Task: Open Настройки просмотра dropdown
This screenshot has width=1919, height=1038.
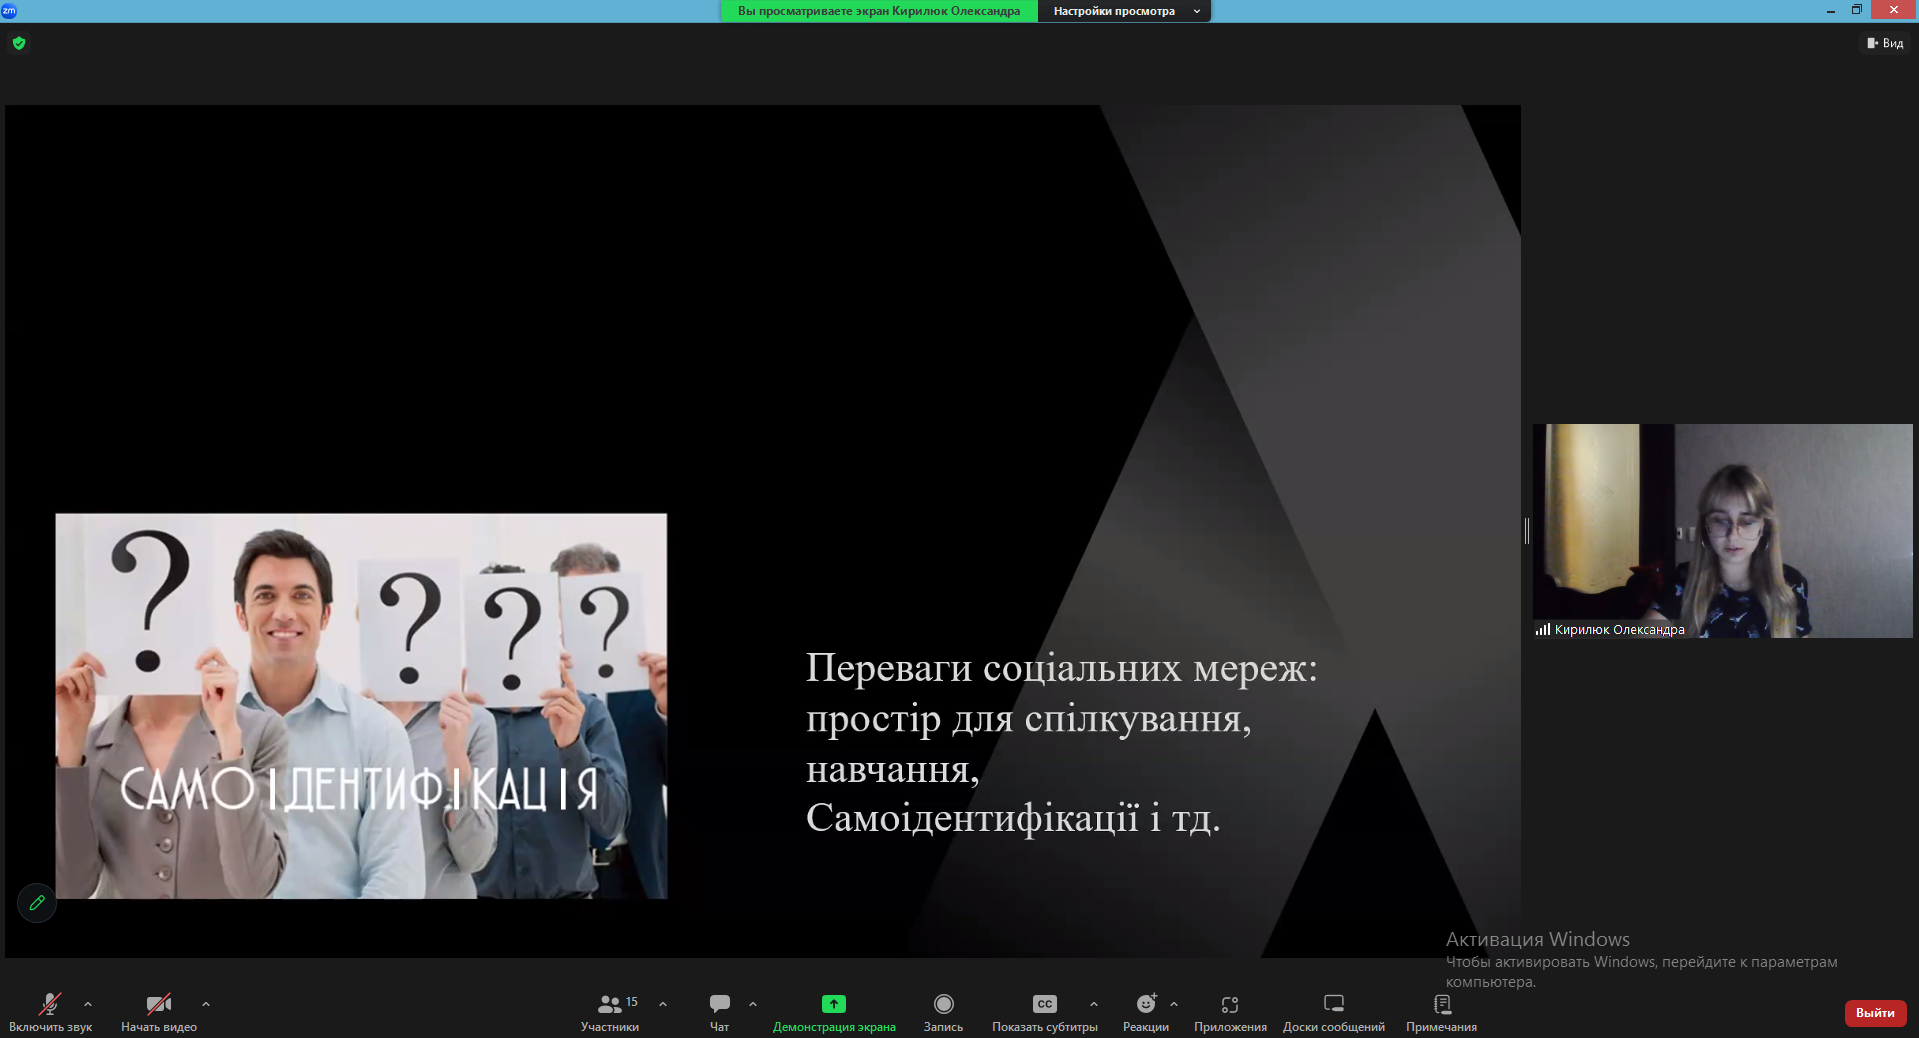Action: point(1125,11)
